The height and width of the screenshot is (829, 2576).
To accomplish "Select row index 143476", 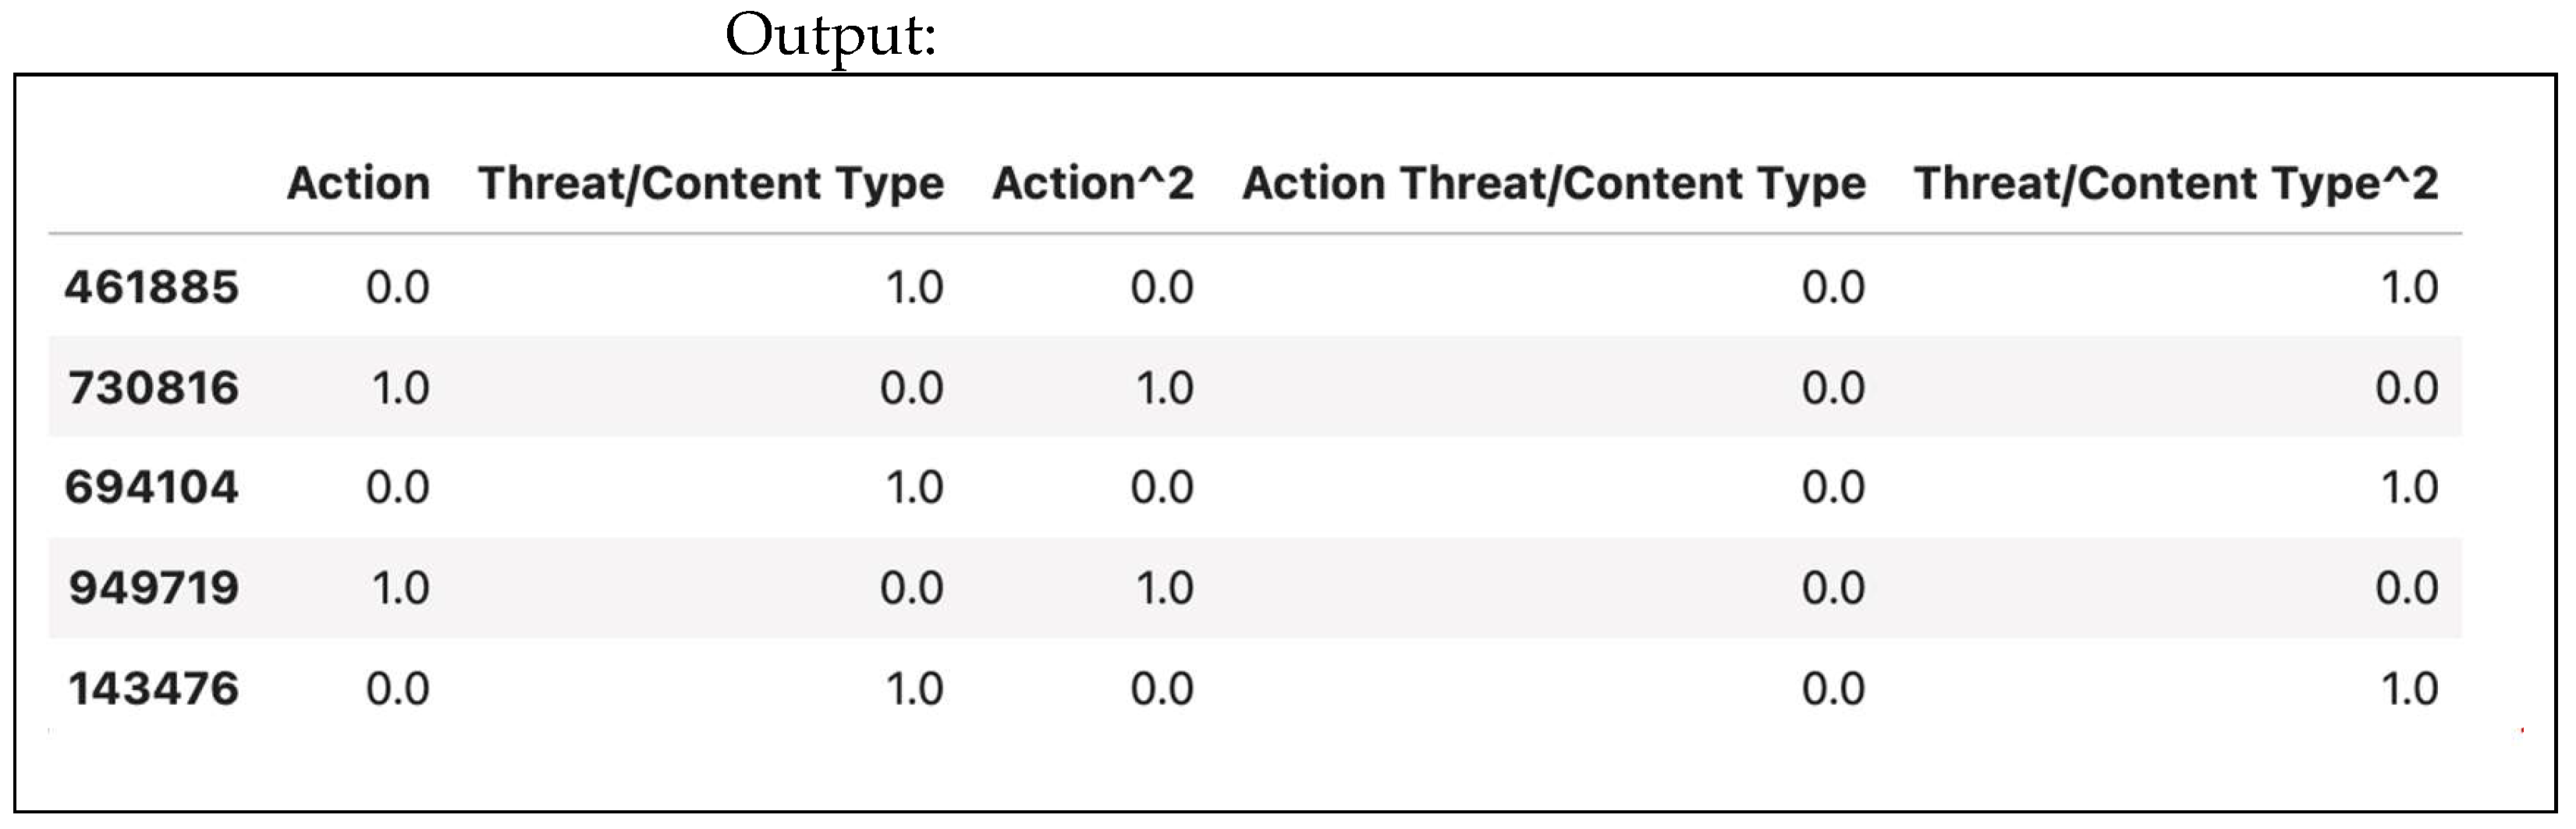I will coord(153,689).
